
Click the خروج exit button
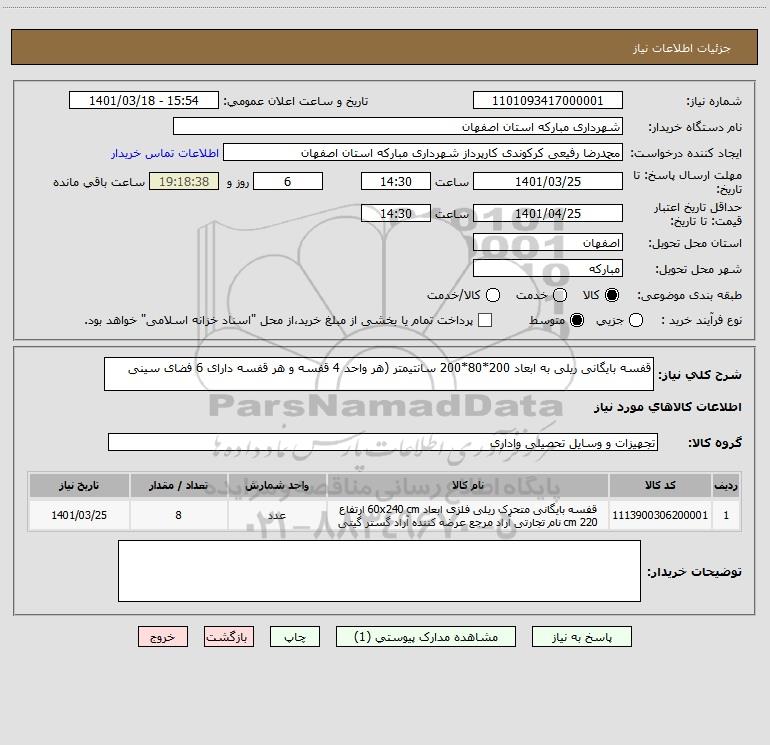[163, 636]
